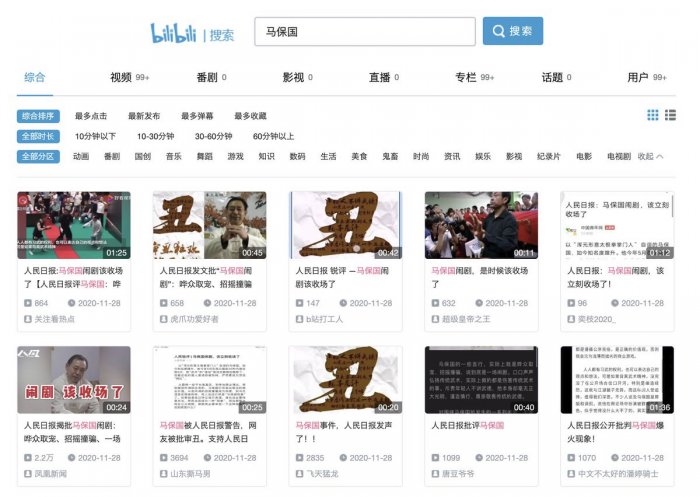Open the 番剧 tab

[212, 77]
